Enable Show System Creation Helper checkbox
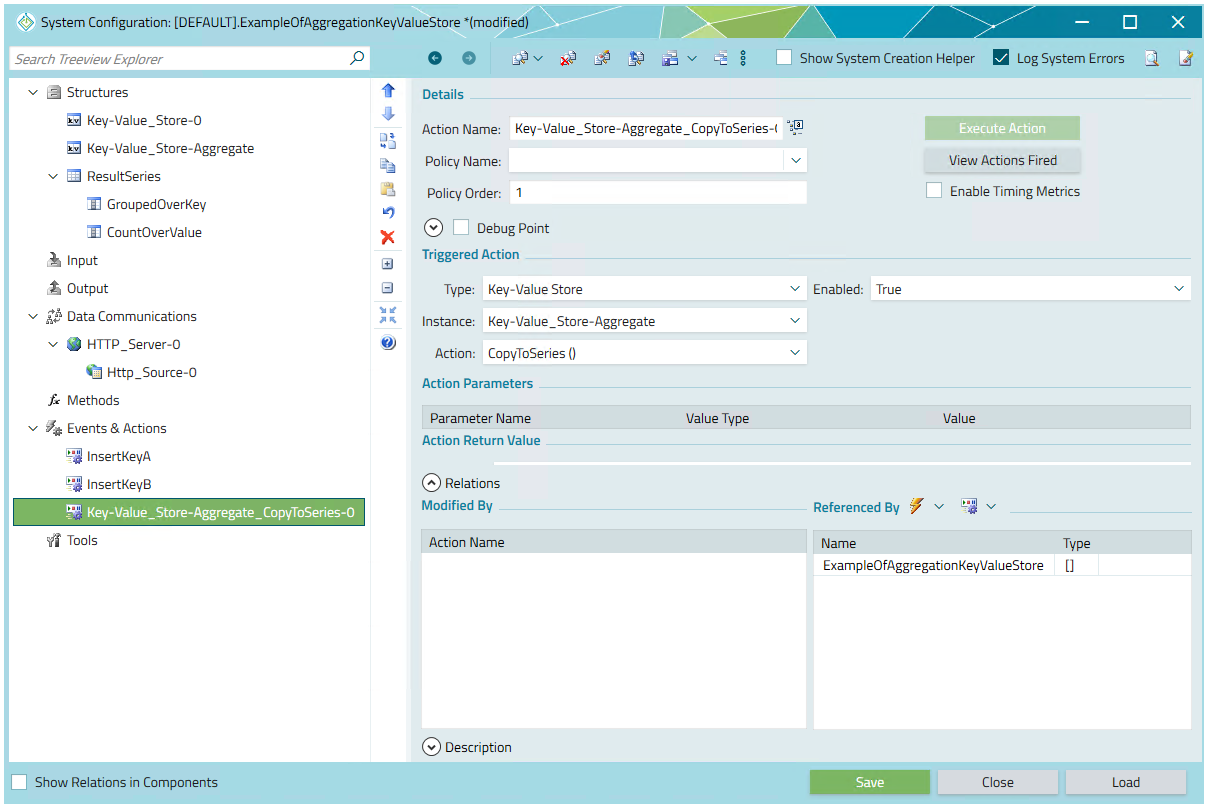Screen dimensions: 1209x807 [785, 58]
